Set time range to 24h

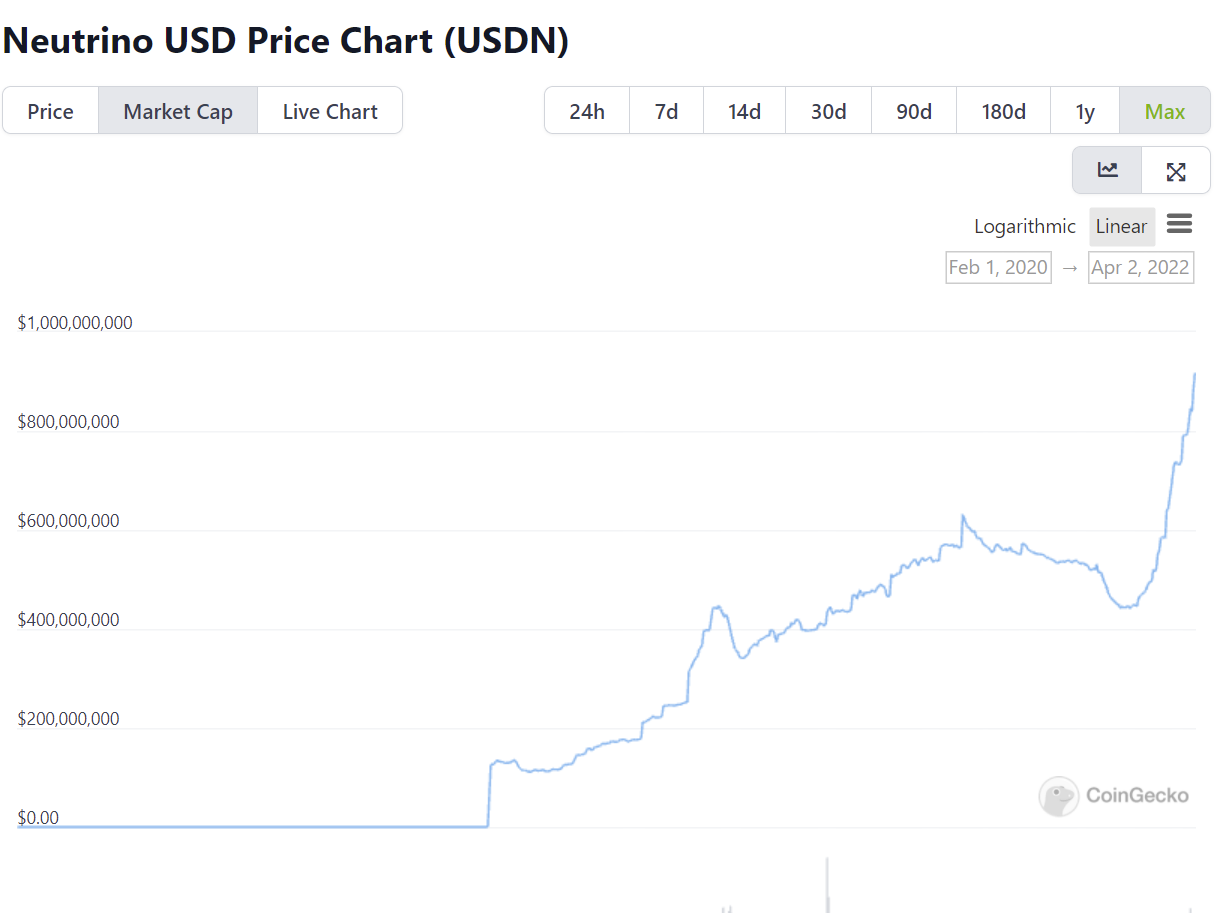(x=587, y=111)
